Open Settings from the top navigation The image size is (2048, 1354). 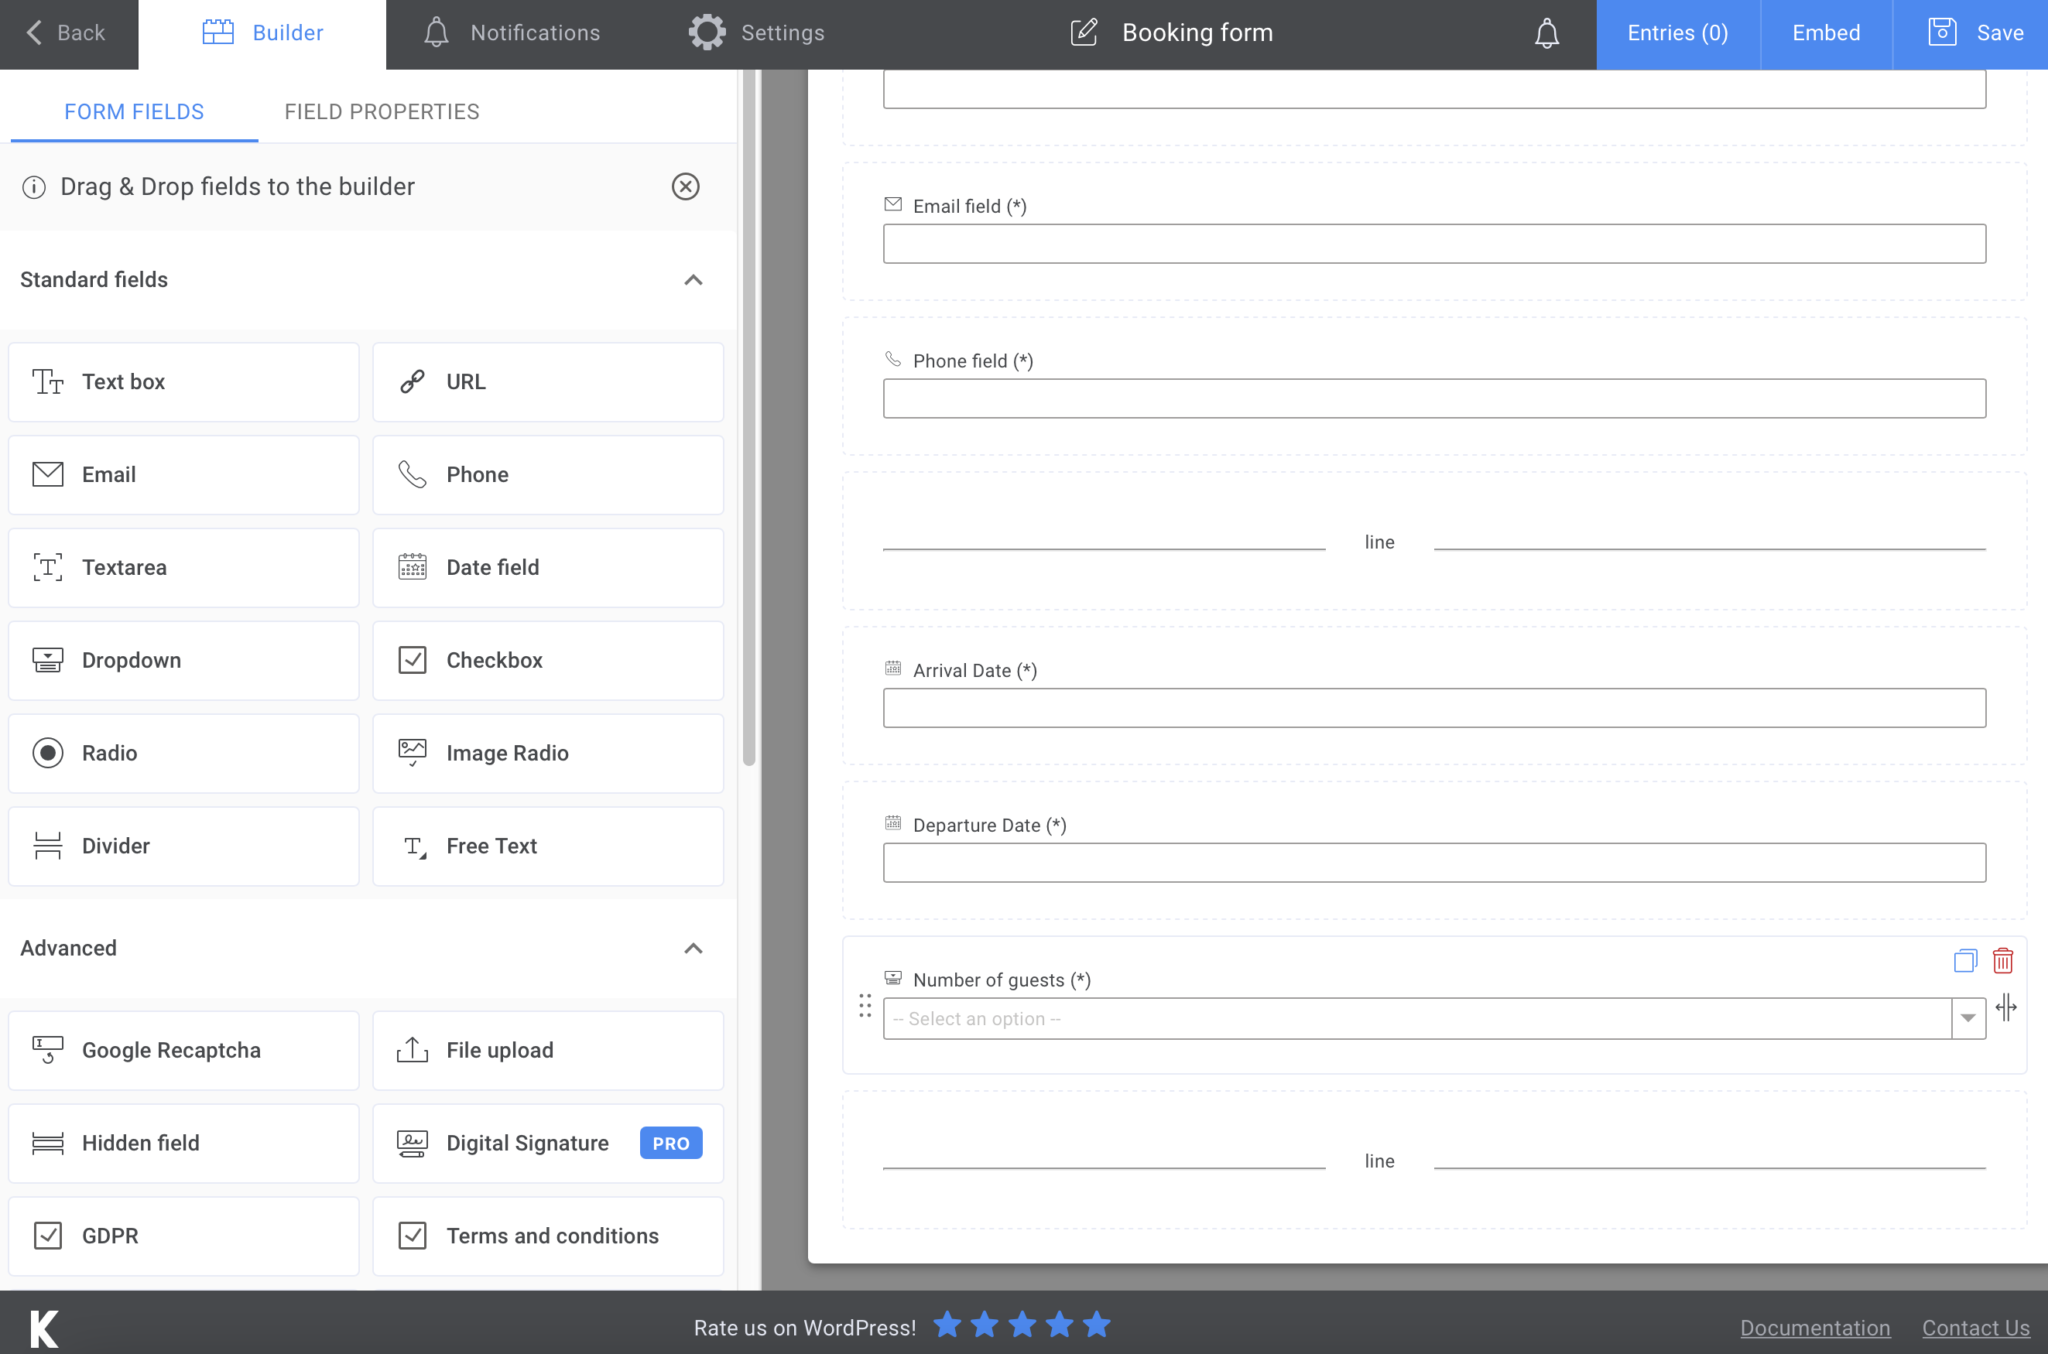[x=757, y=32]
